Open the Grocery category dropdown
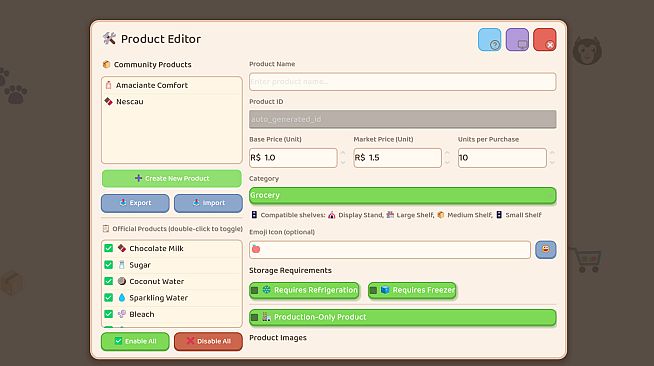This screenshot has width=654, height=366. pyautogui.click(x=402, y=196)
